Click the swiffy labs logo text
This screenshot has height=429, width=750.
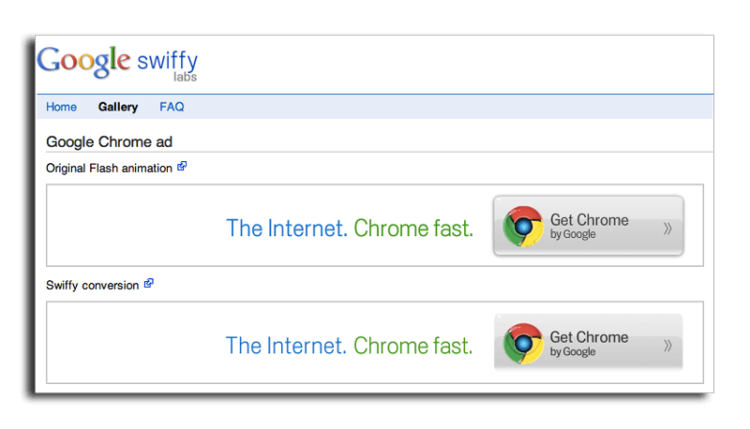(x=167, y=66)
